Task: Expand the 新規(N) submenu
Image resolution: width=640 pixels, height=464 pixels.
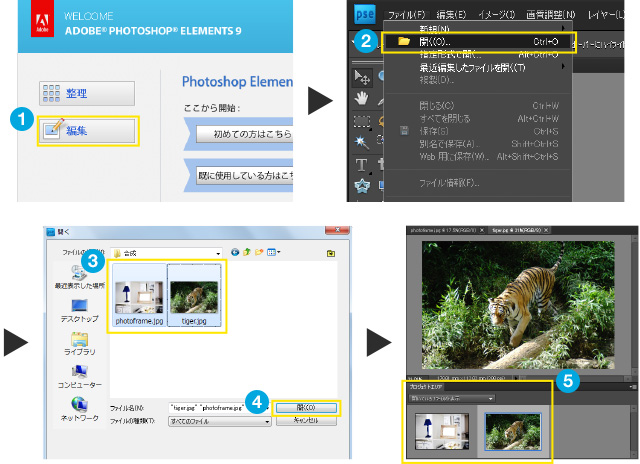Action: click(x=477, y=29)
